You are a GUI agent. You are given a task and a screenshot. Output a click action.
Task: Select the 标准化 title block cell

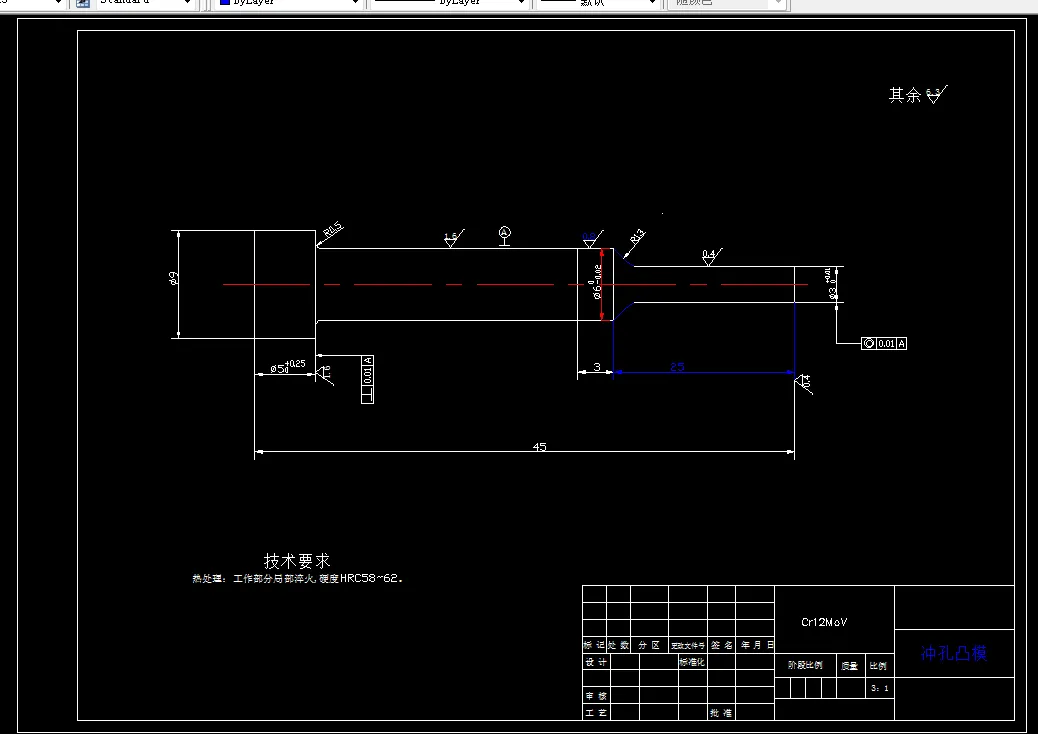(x=692, y=662)
